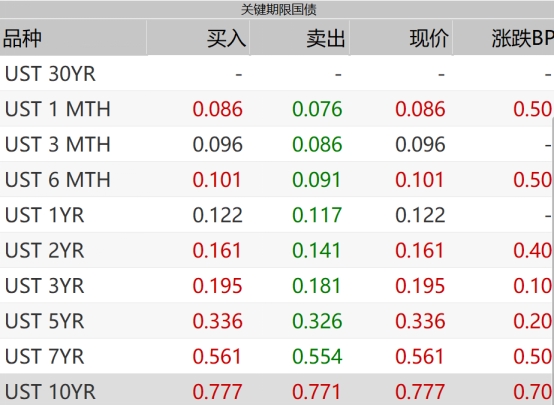
Task: Select the UST 6 MTH row label
Action: 58,180
